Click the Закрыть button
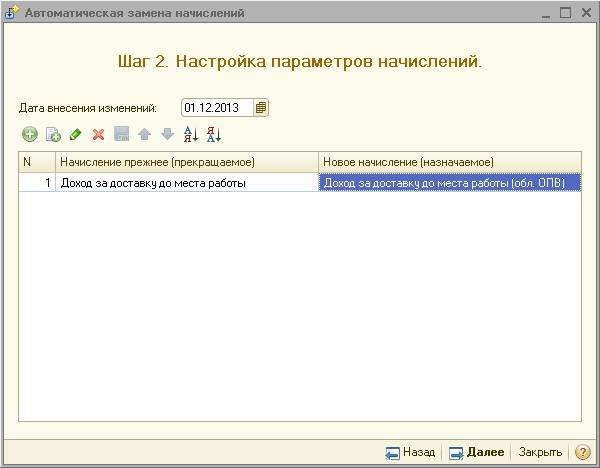600x468 pixels. coord(540,452)
